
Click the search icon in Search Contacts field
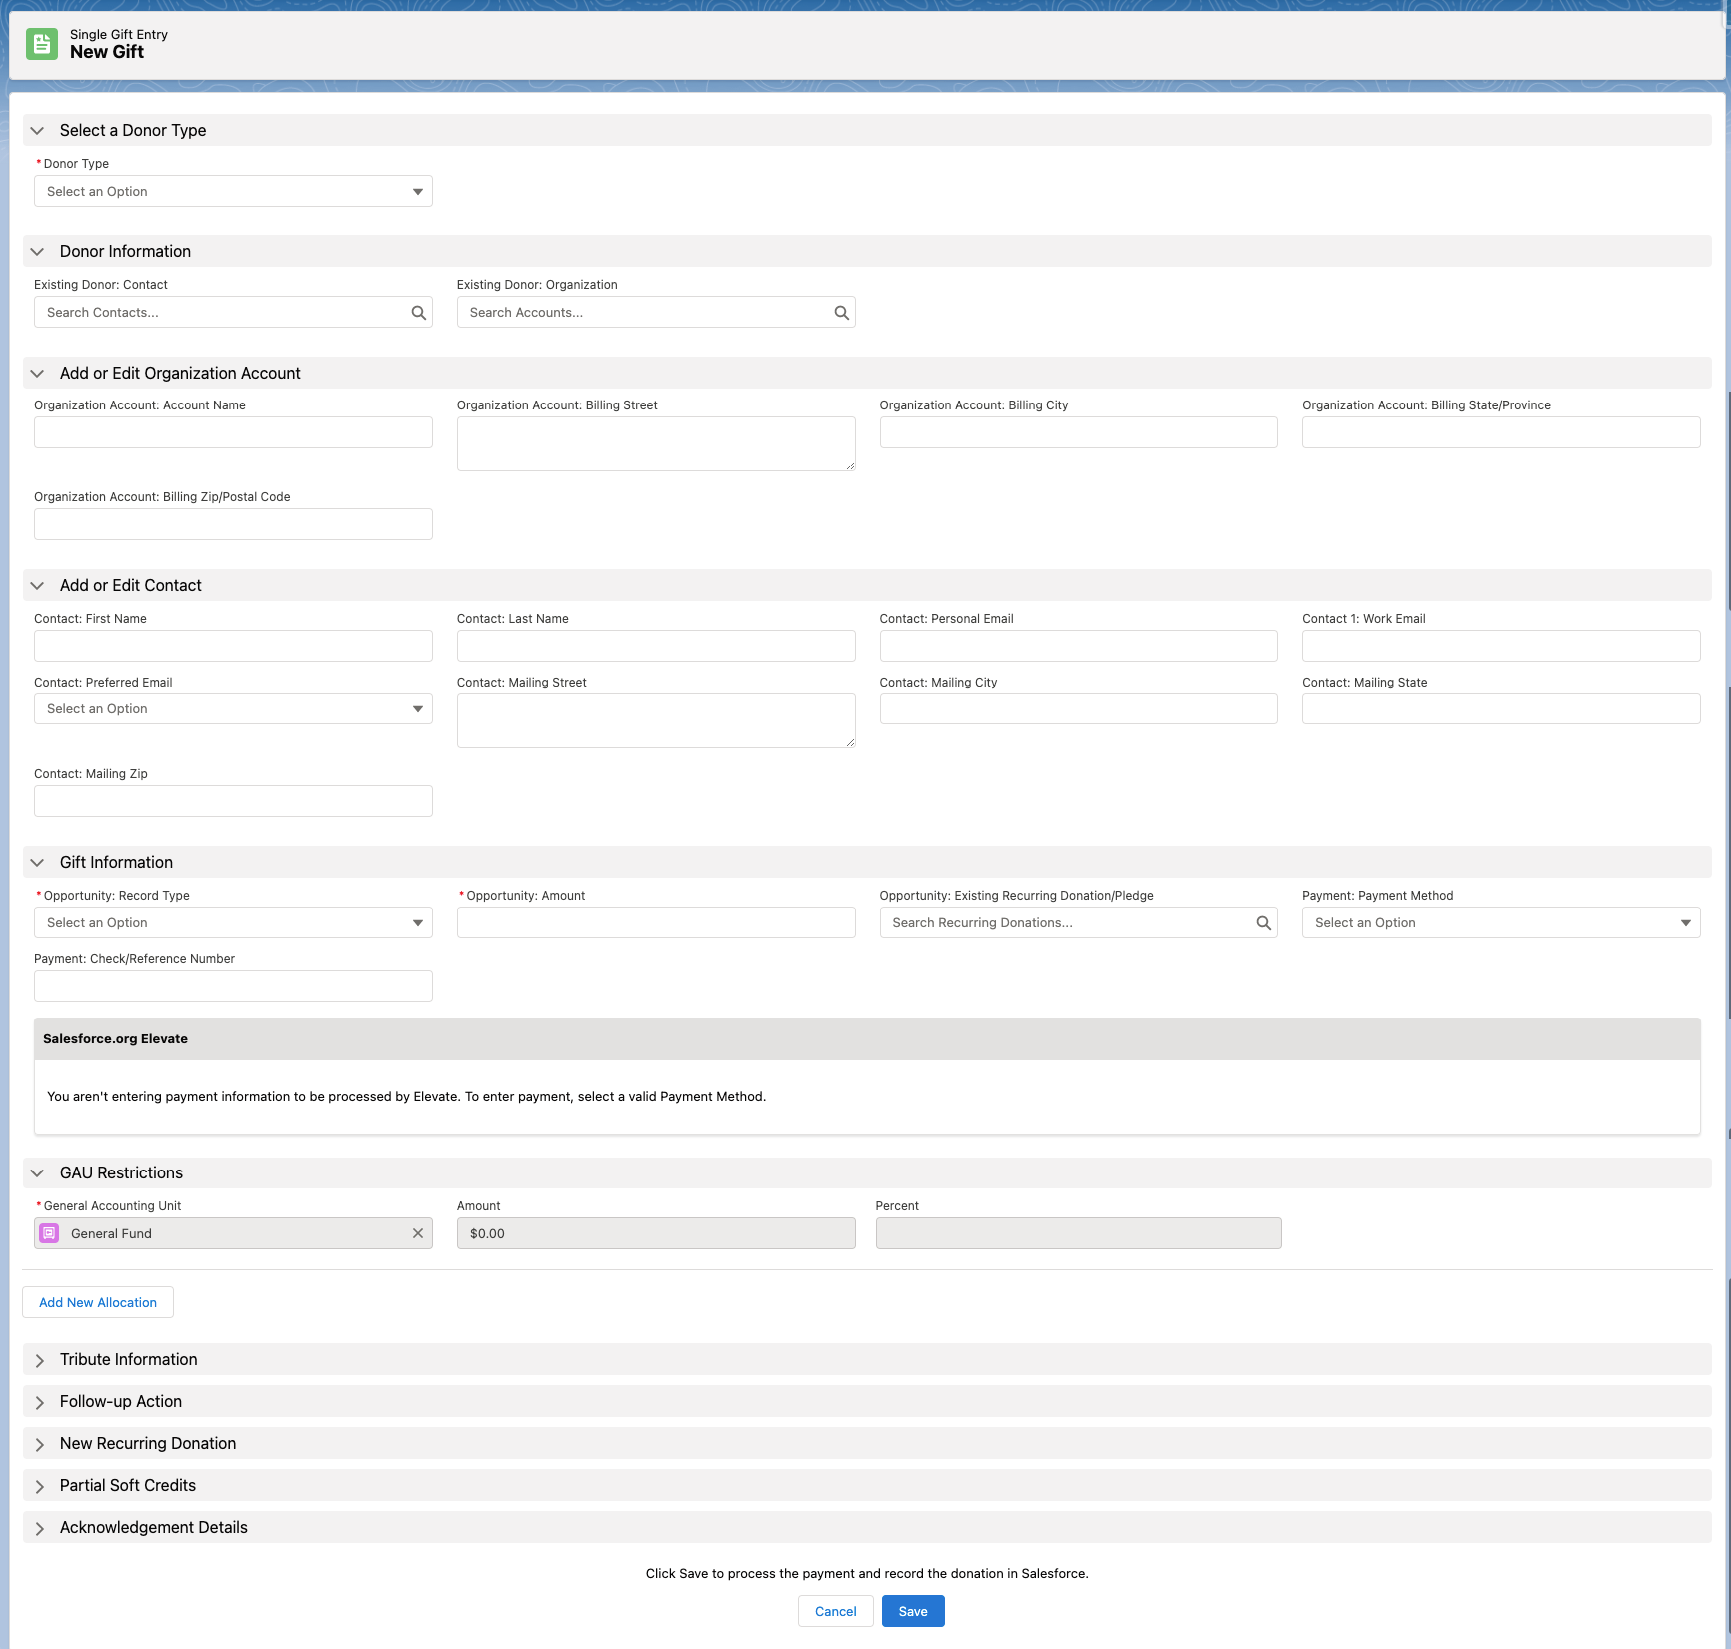click(x=418, y=312)
